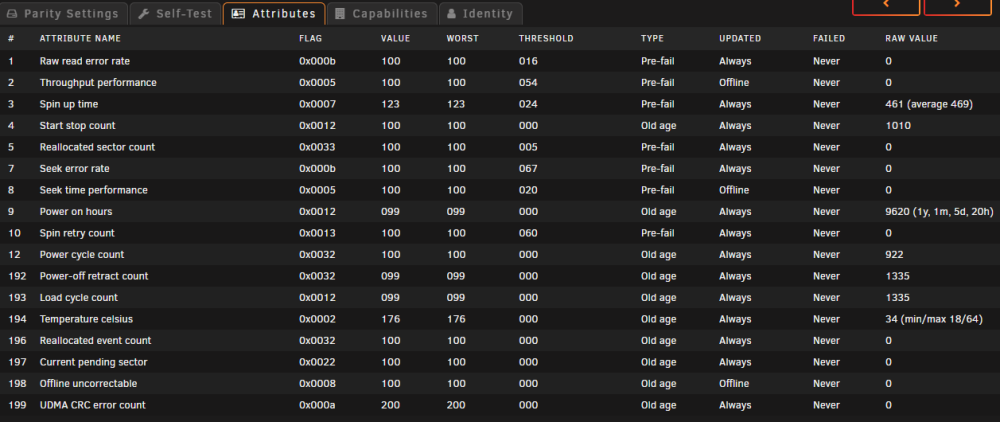Click the building icon on Capabilities tab
Screen dimensions: 1000x422
pyautogui.click(x=341, y=13)
